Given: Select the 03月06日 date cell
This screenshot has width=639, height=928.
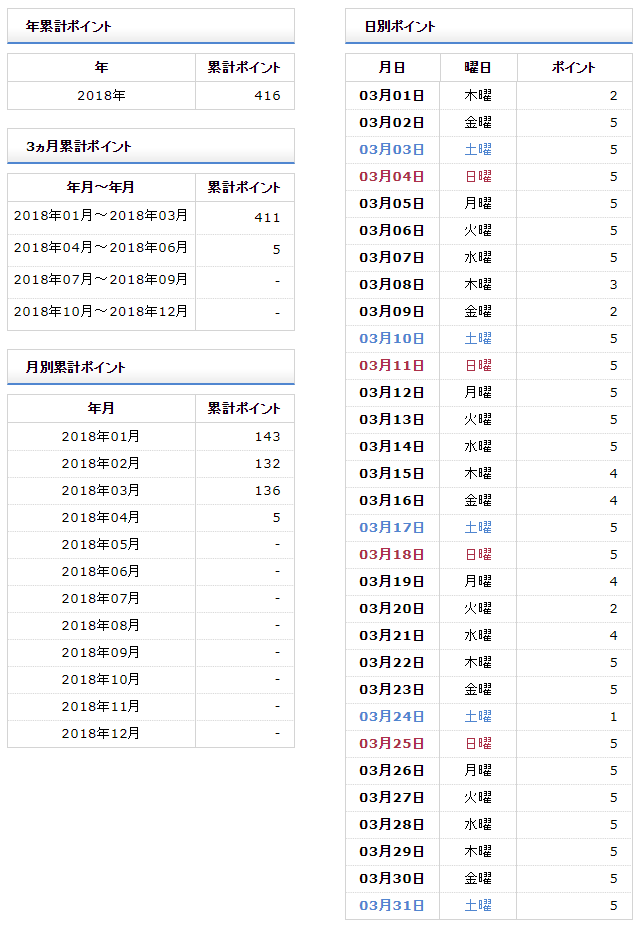Looking at the screenshot, I should 392,231.
